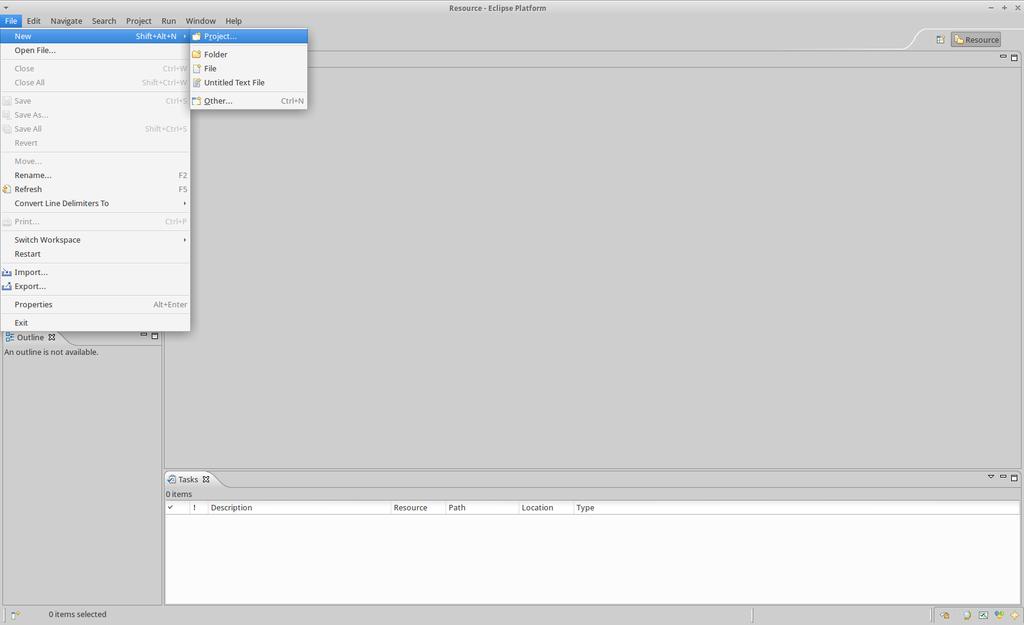Expand the Switch Workspace submenu
Image resolution: width=1024 pixels, height=625 pixels.
[184, 240]
